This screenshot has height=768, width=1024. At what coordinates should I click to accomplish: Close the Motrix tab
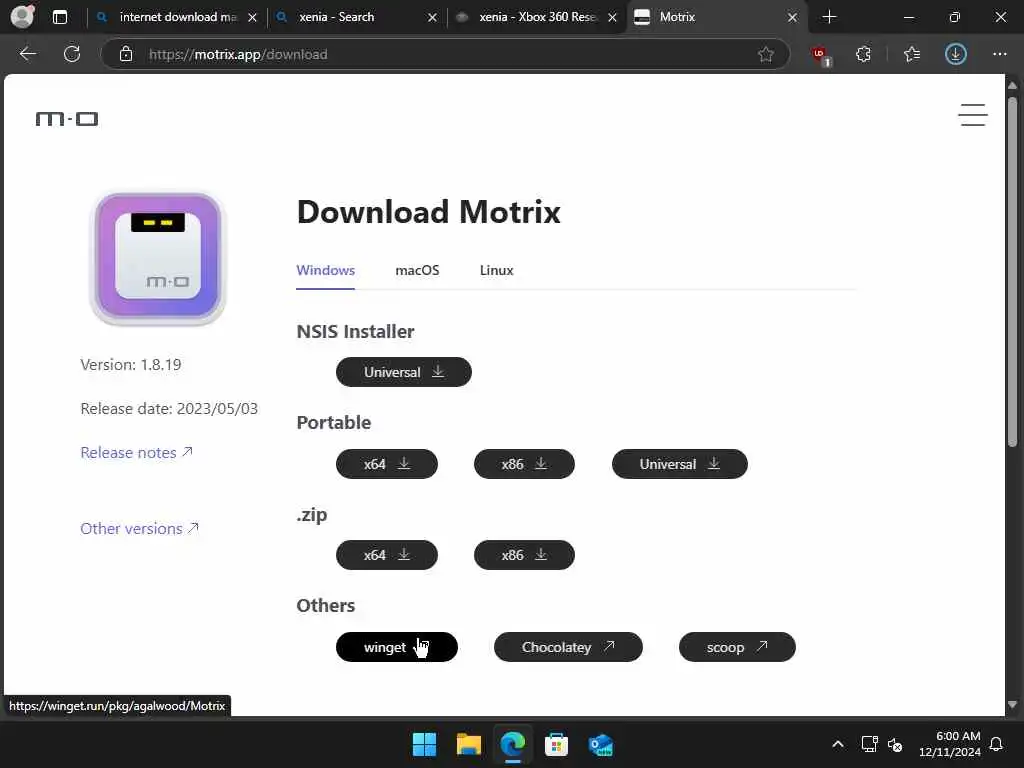point(792,18)
